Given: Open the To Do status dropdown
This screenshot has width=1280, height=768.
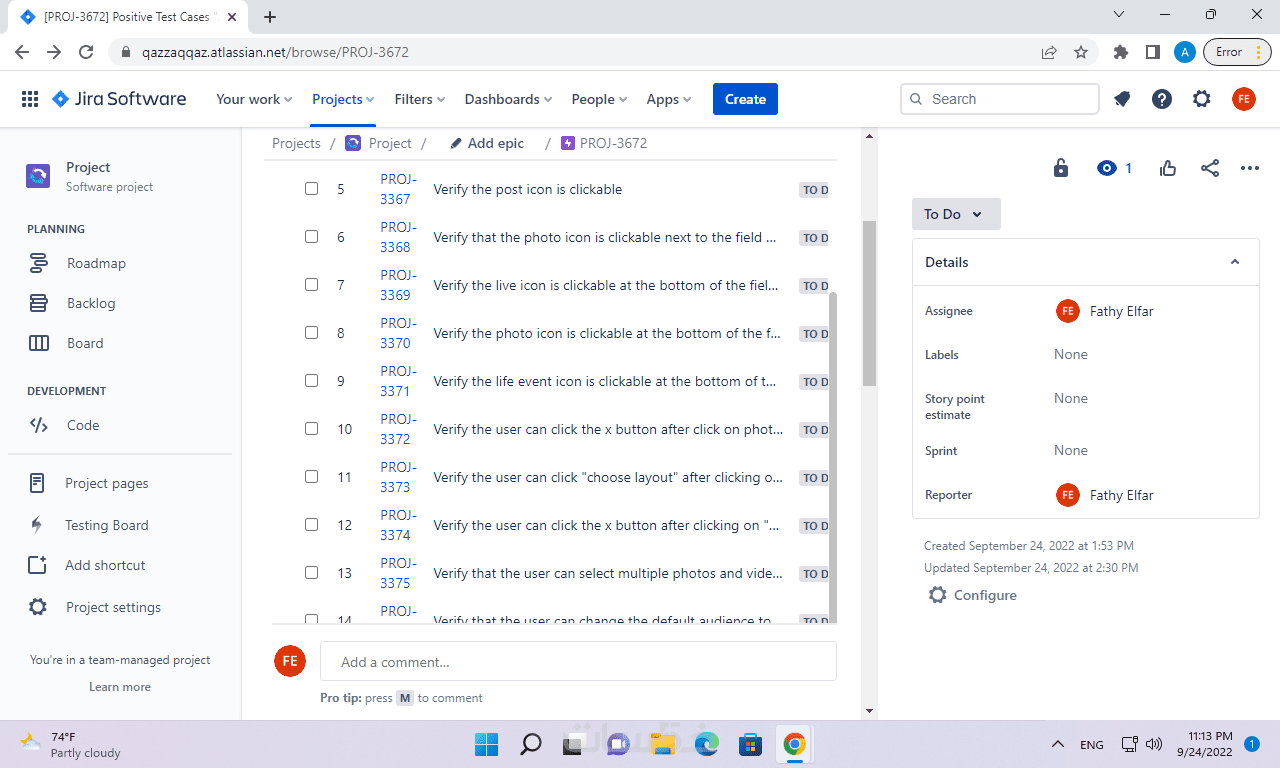Looking at the screenshot, I should coord(956,214).
